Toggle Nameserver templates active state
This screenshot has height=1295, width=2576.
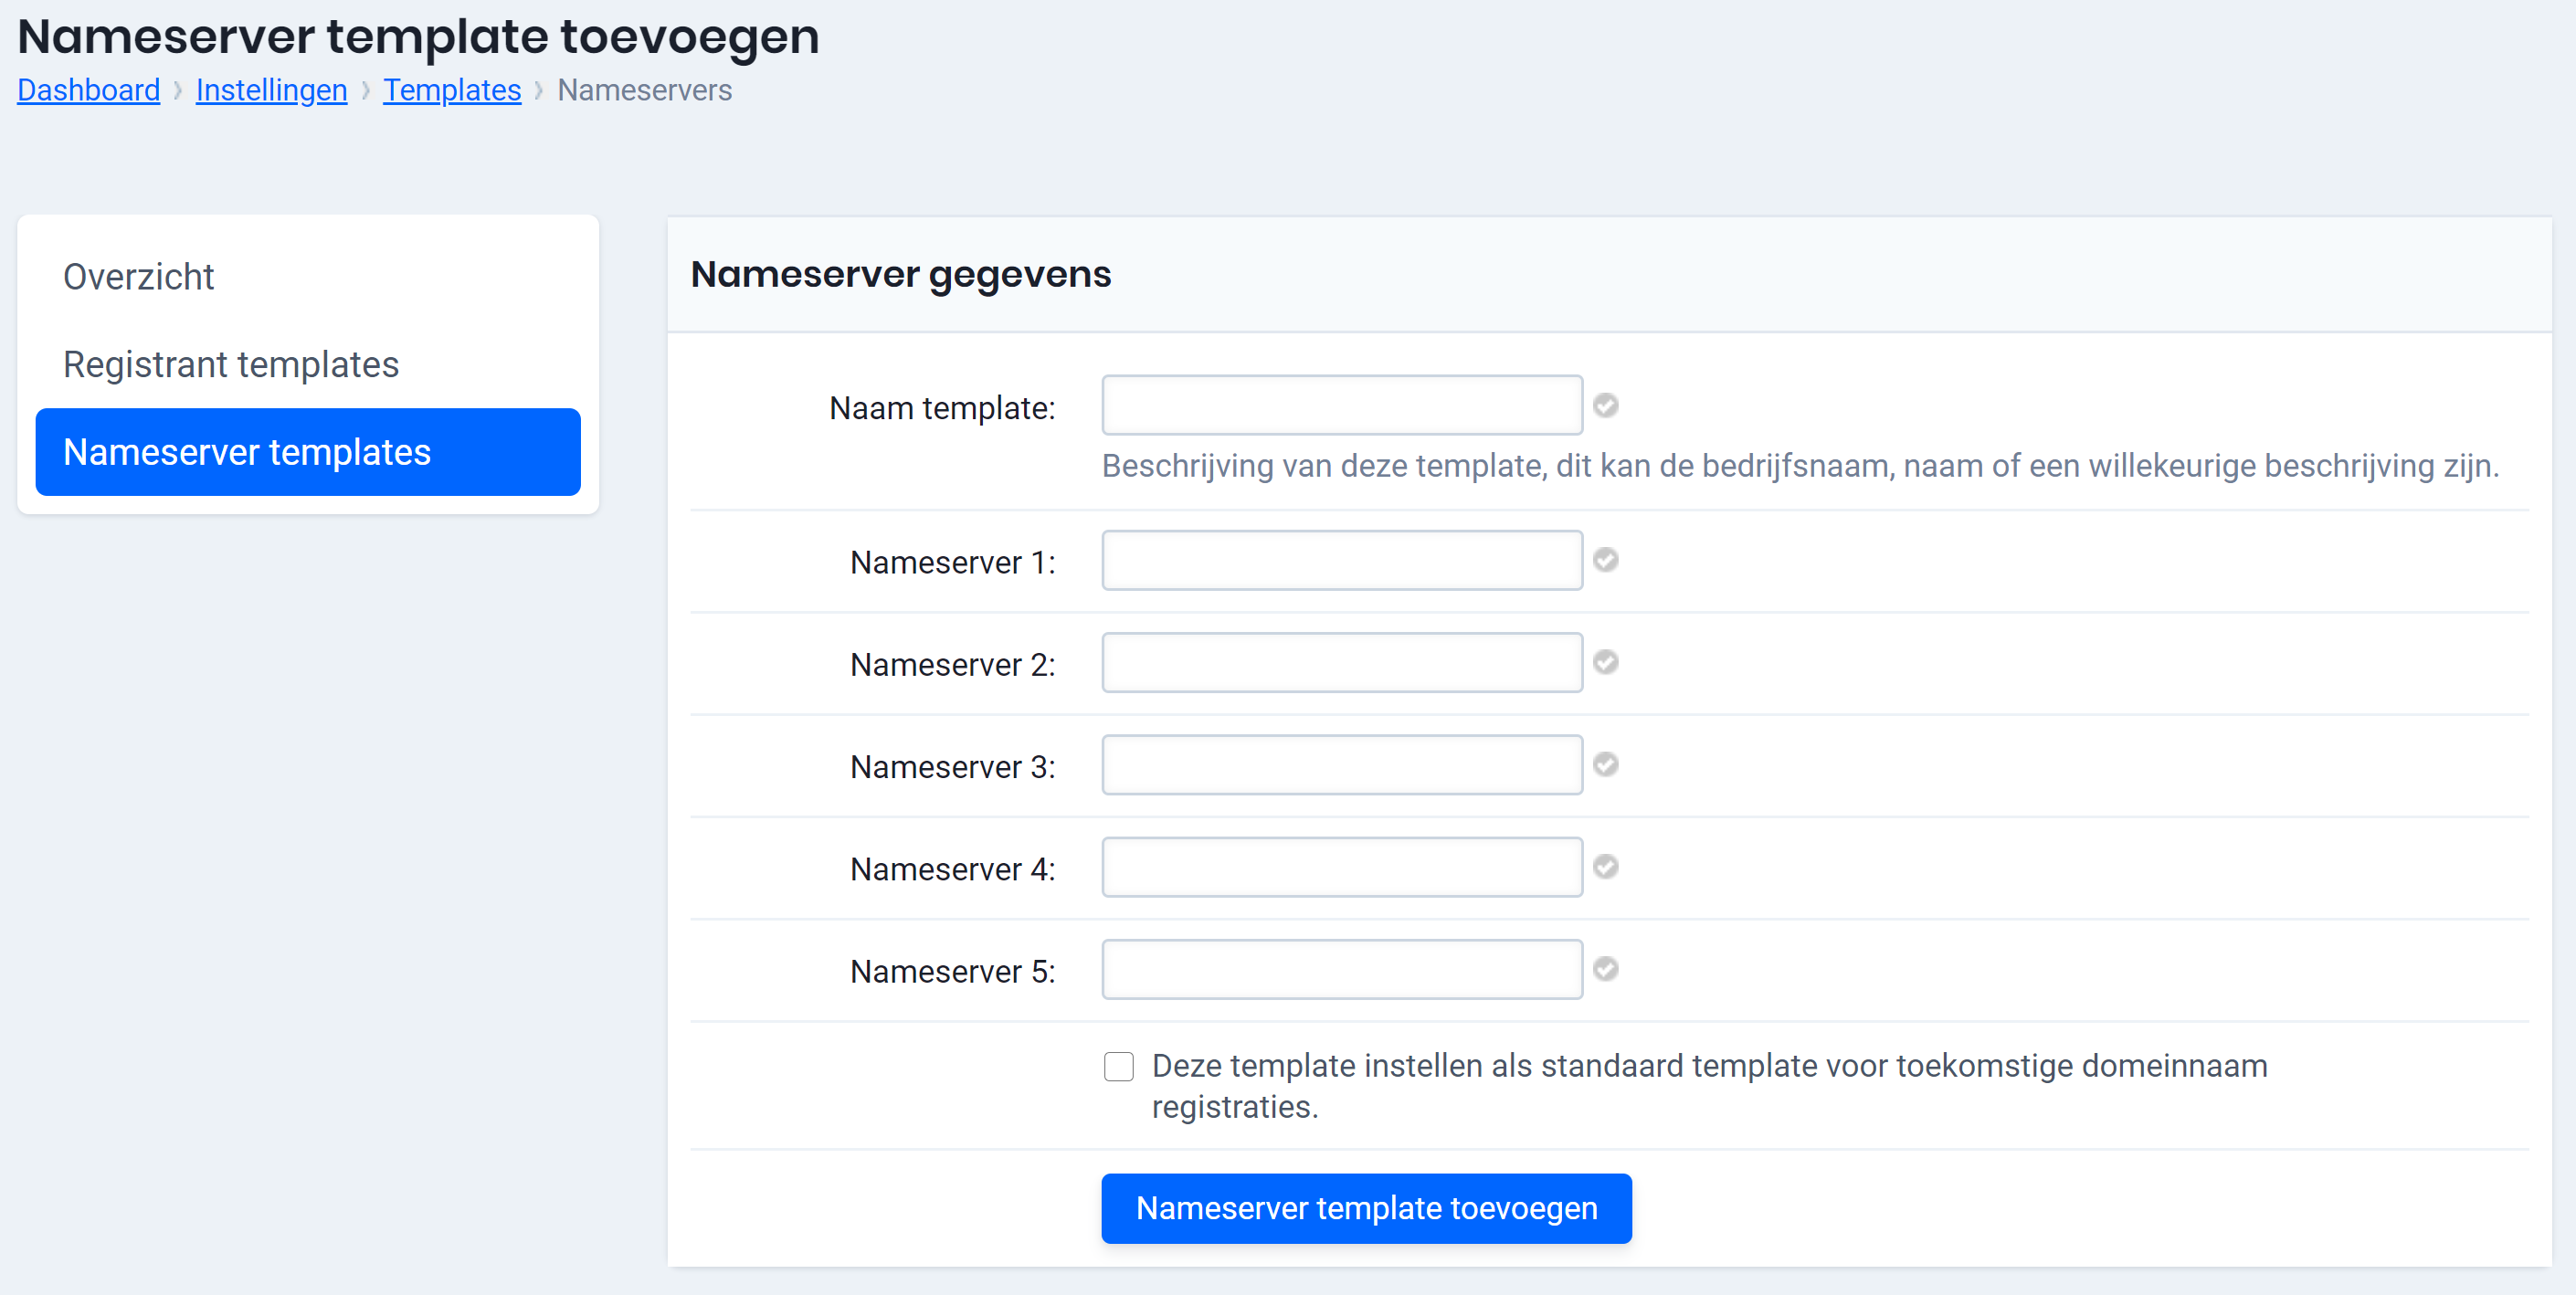[307, 451]
